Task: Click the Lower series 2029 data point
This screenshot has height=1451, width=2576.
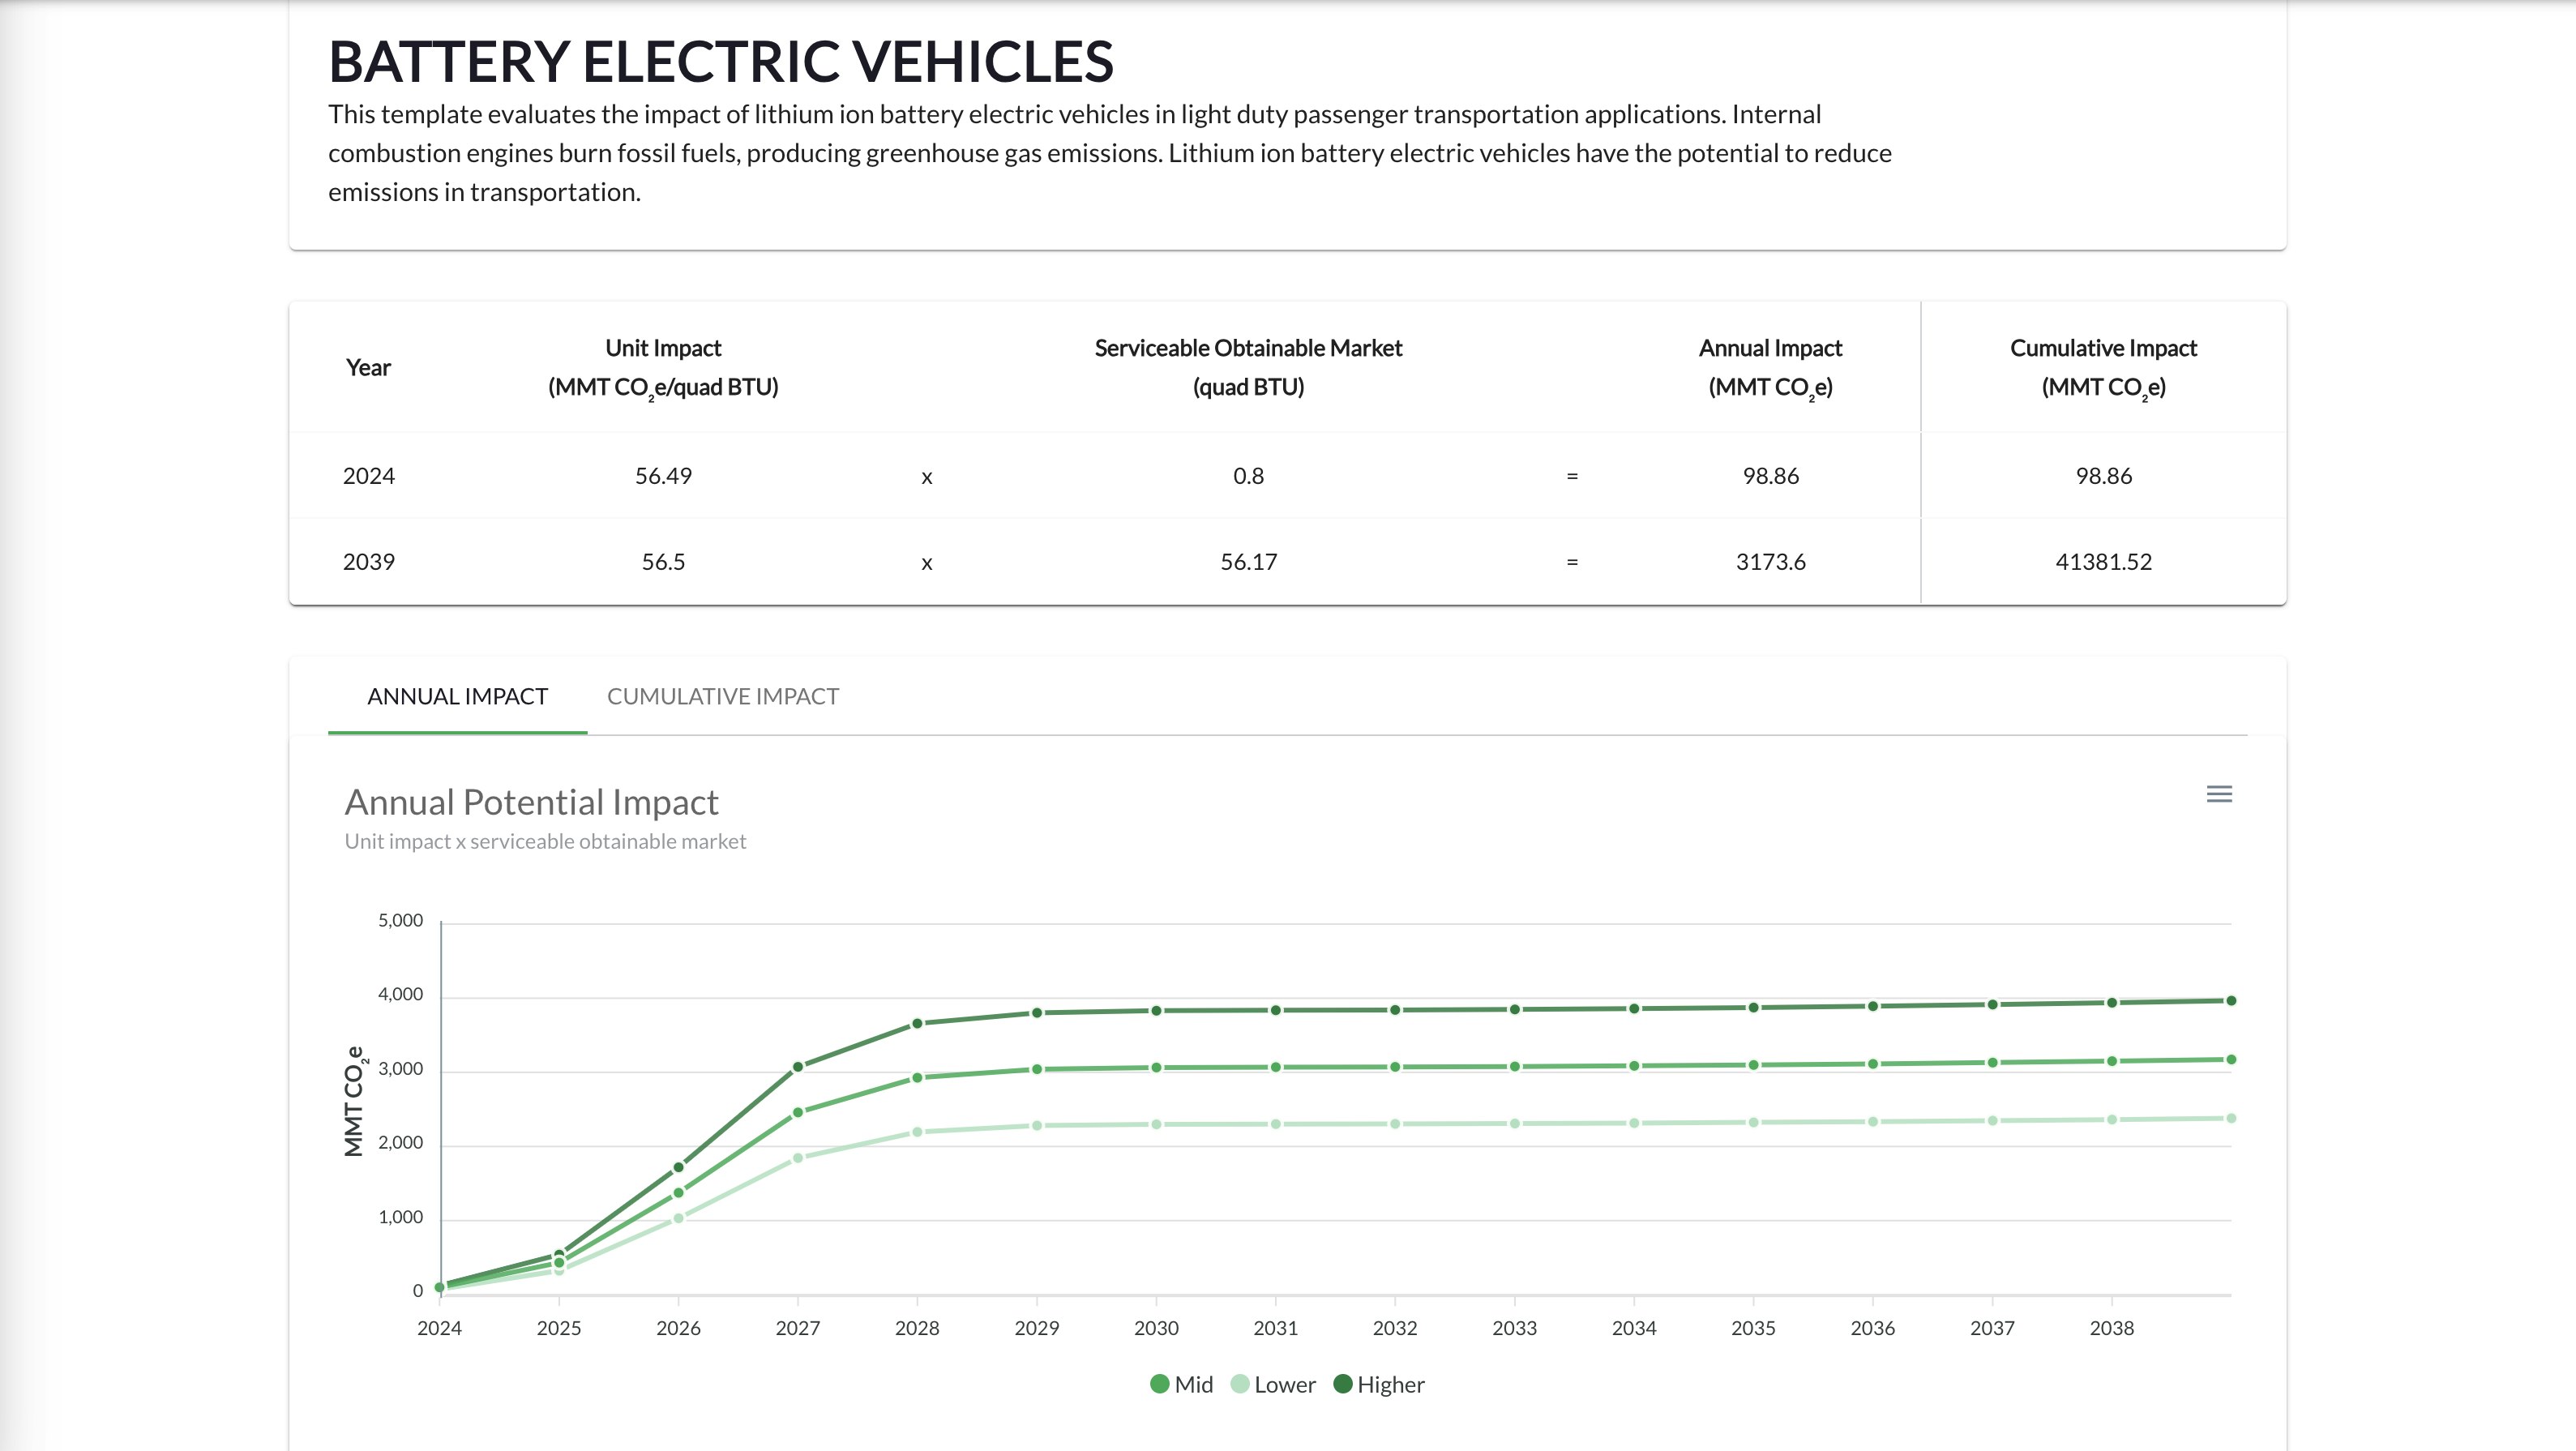Action: tap(1037, 1126)
